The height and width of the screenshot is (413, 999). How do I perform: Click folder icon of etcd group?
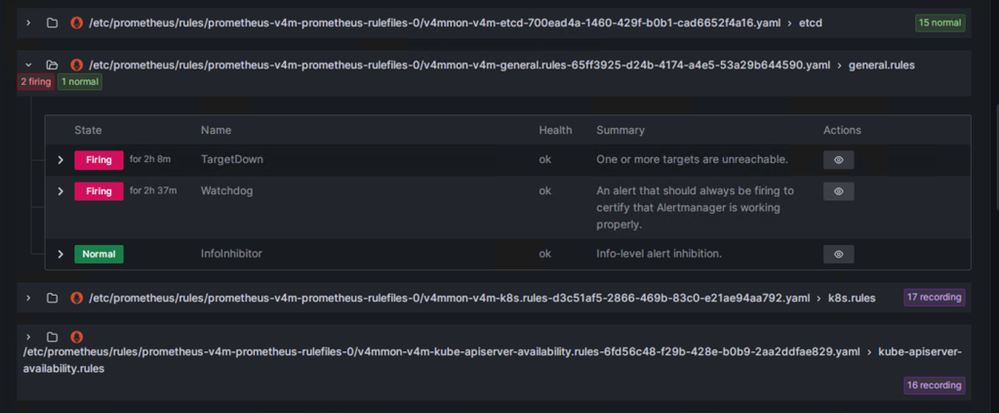coord(52,22)
